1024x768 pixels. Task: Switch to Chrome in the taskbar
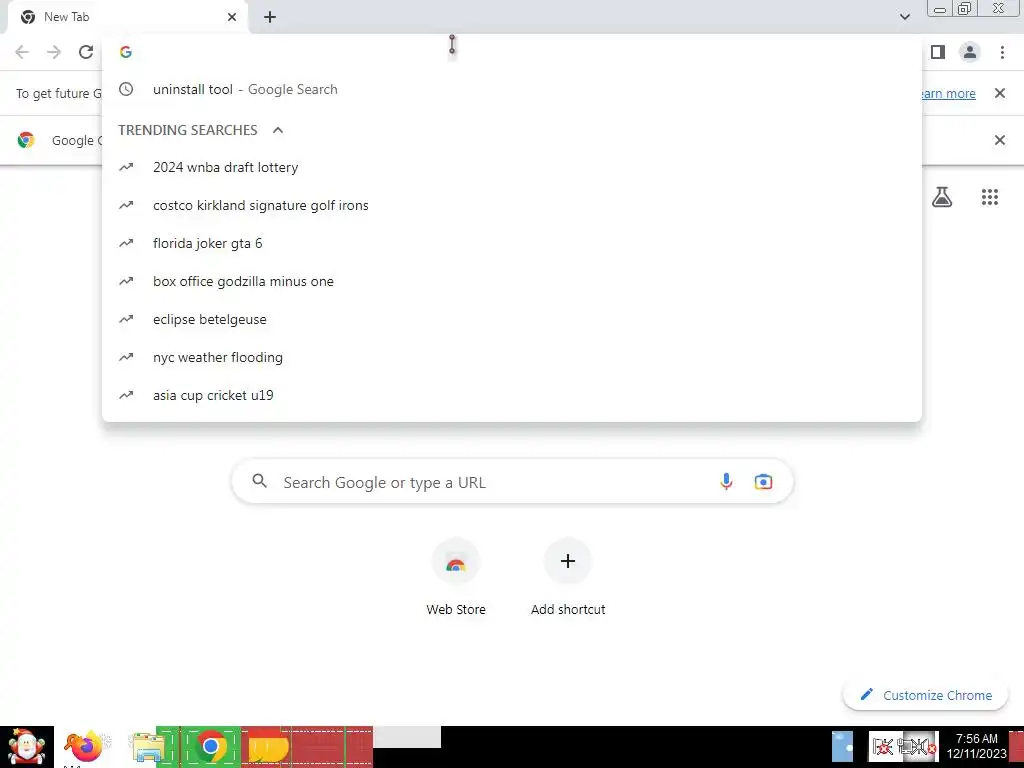pyautogui.click(x=210, y=746)
